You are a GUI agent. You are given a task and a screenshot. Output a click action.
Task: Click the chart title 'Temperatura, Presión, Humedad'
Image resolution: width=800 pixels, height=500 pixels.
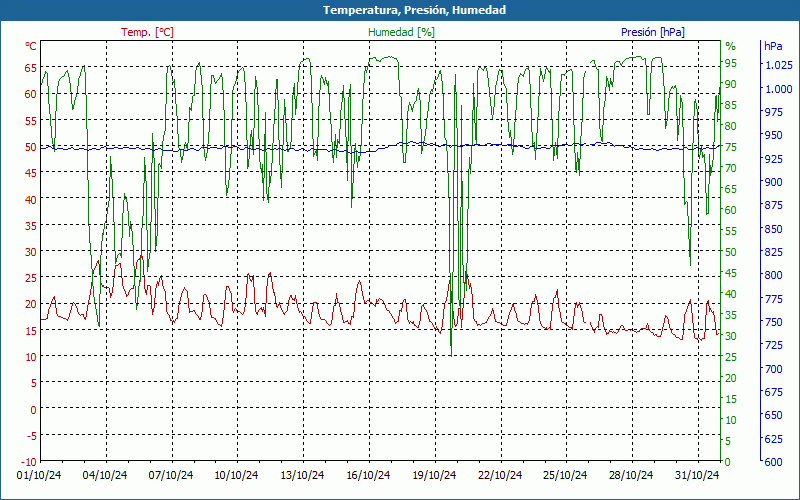click(x=414, y=10)
